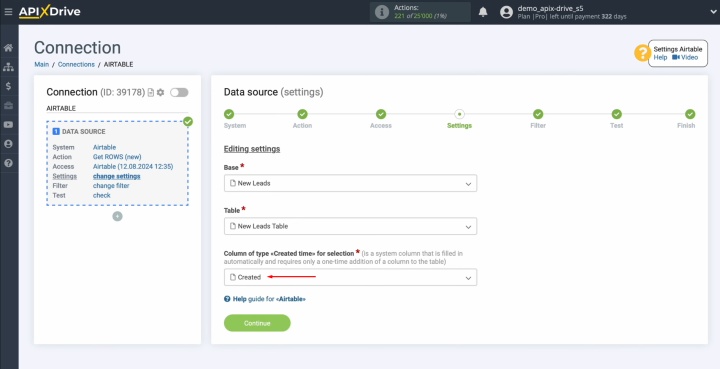Screen dimensions: 720x369
Task: Open the connections sitemap sidebar icon
Action: tap(8, 67)
